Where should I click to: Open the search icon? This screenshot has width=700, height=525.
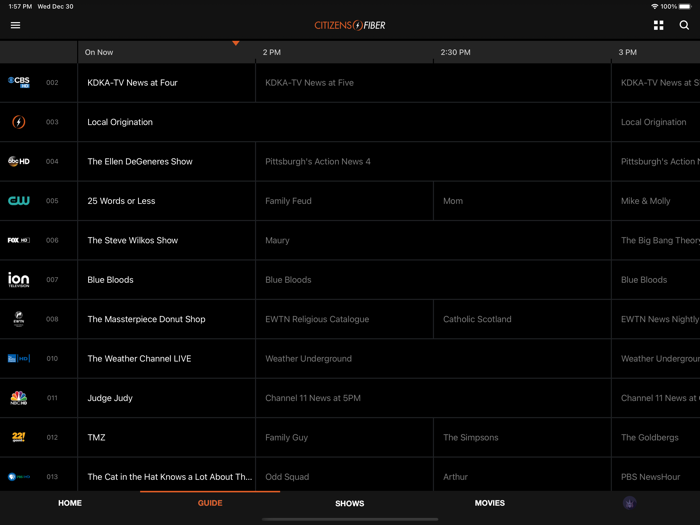(684, 25)
